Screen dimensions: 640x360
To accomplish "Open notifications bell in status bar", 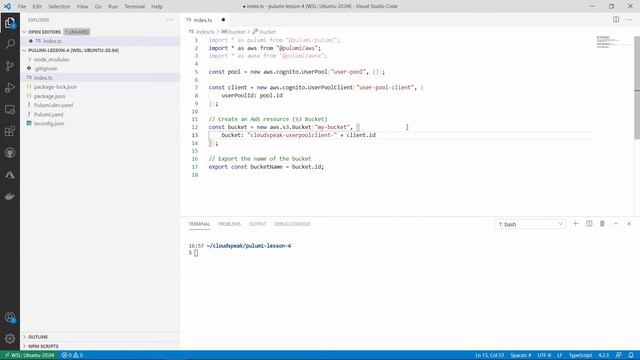I will (631, 355).
